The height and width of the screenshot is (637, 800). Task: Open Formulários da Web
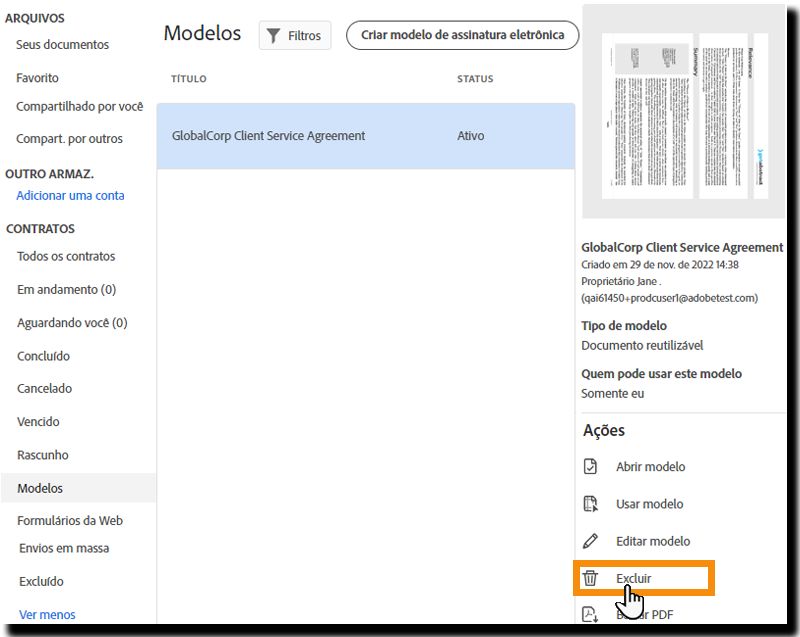pos(70,521)
